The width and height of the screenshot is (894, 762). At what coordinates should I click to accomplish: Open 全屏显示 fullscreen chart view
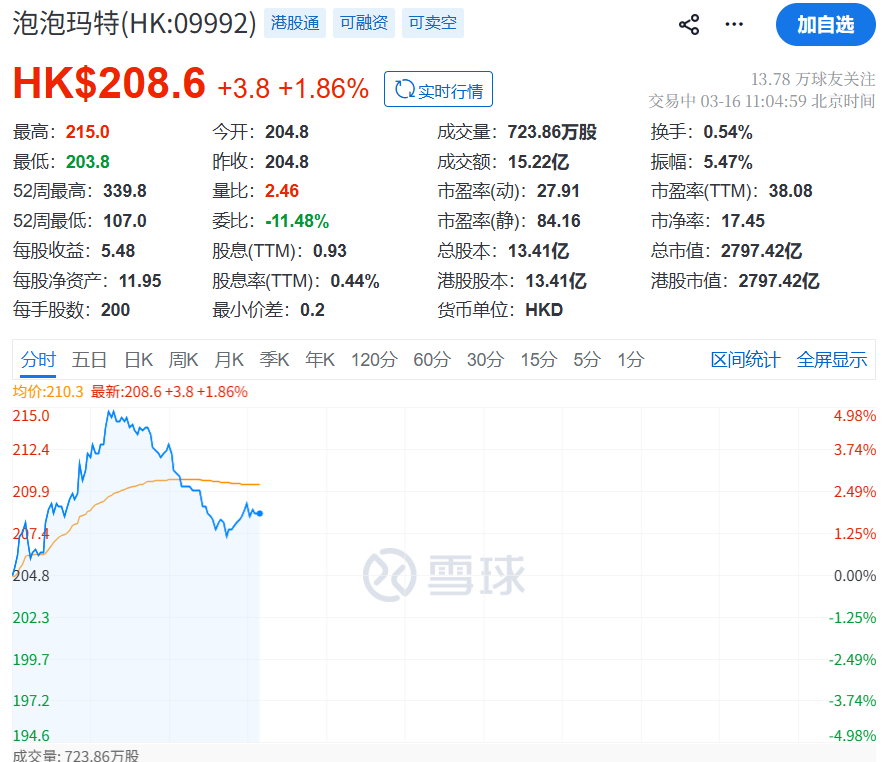(x=831, y=360)
